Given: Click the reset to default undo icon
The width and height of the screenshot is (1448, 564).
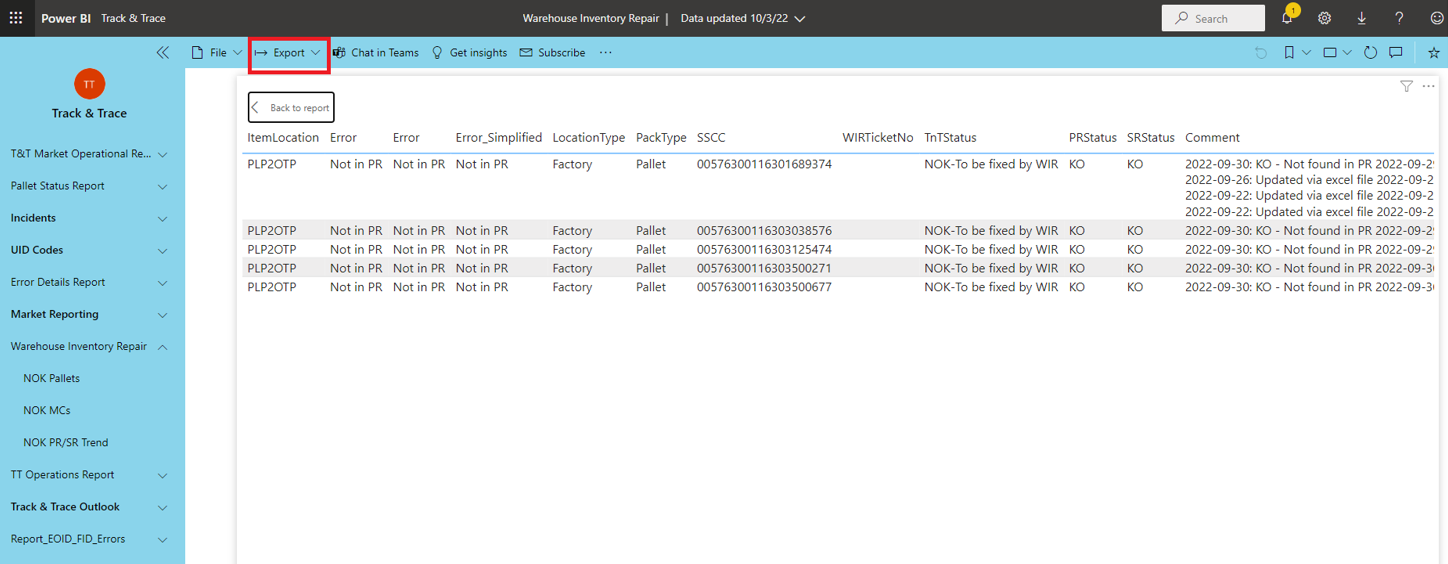Looking at the screenshot, I should pyautogui.click(x=1261, y=53).
